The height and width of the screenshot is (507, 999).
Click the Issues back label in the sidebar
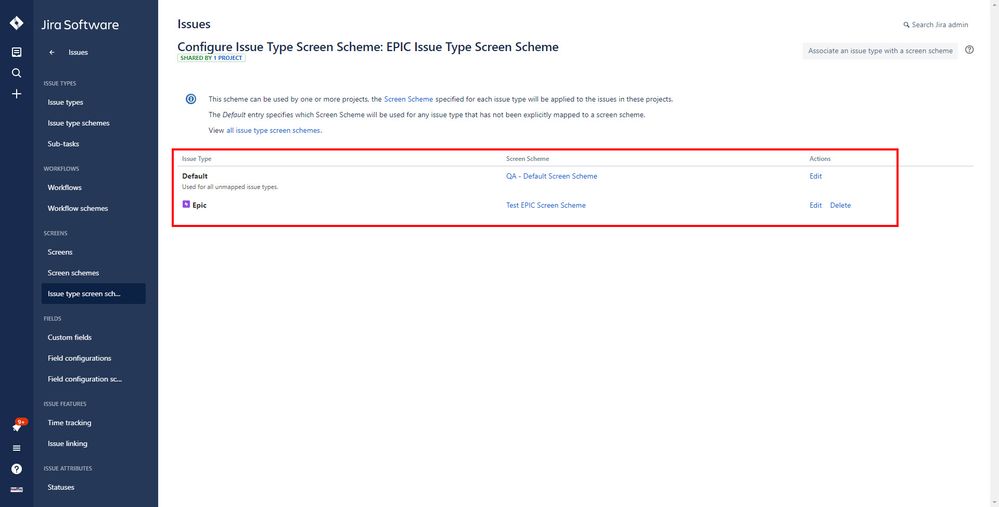pyautogui.click(x=78, y=52)
